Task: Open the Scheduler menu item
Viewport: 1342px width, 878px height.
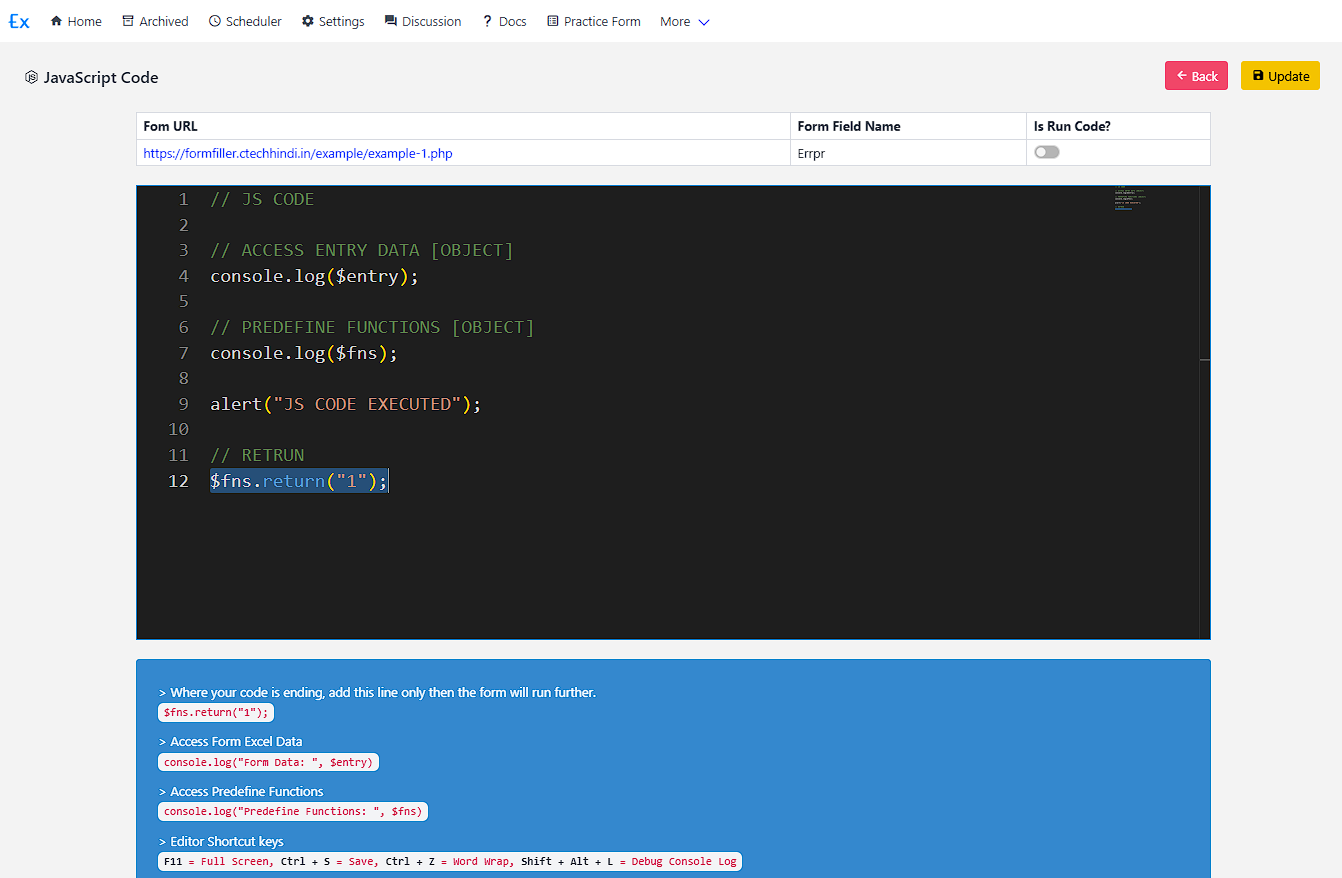Action: (x=254, y=21)
